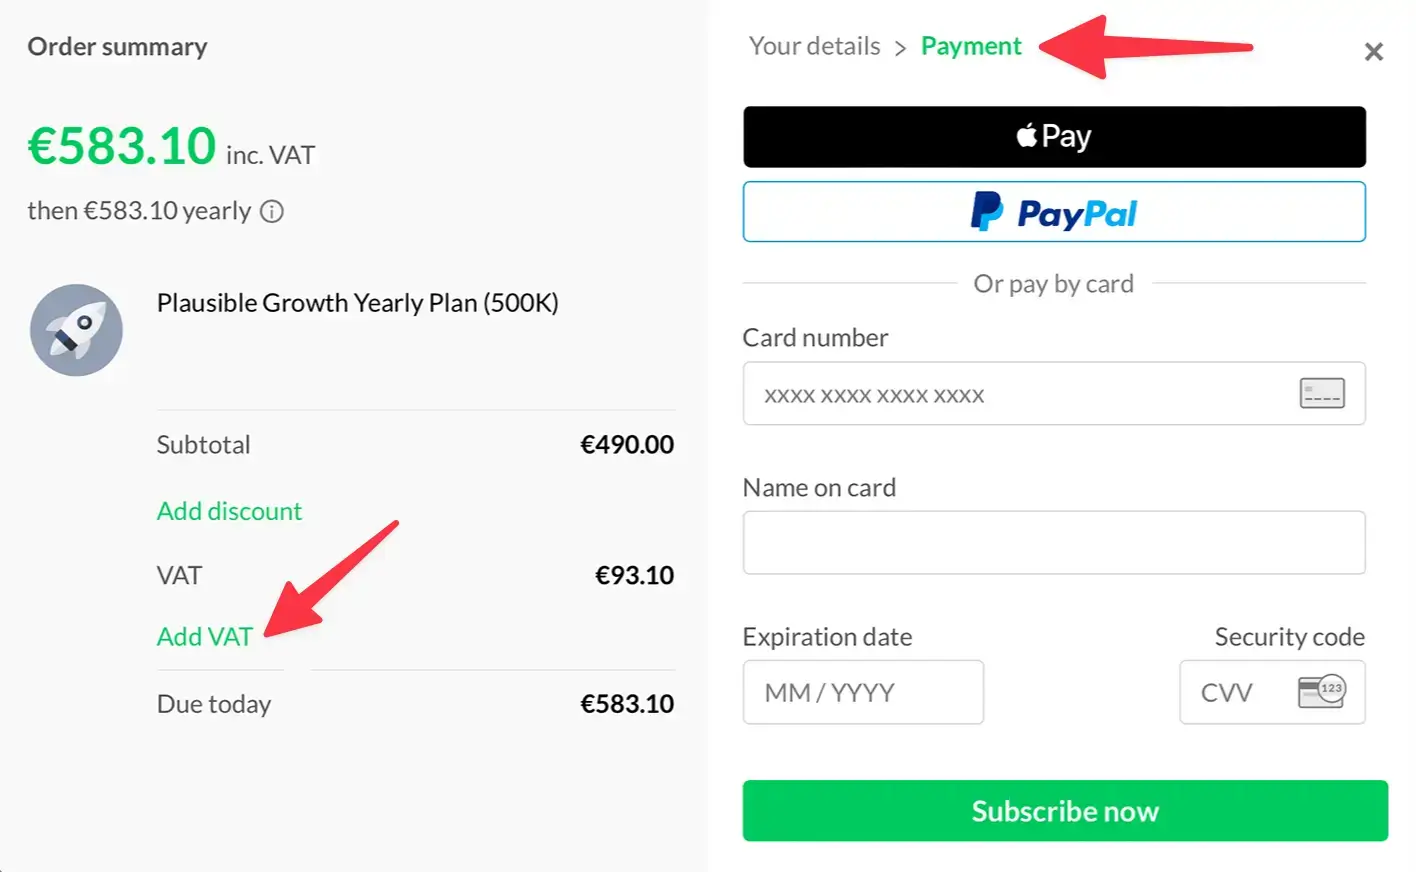This screenshot has height=872, width=1416.
Task: Select the PayPal payment option
Action: [1053, 211]
